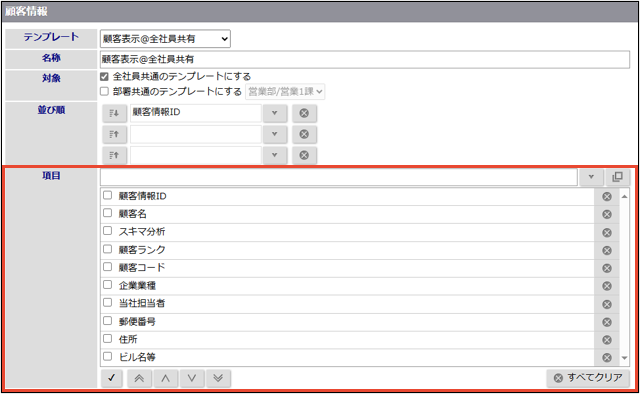Move selected items to top
The height and width of the screenshot is (394, 640).
pyautogui.click(x=139, y=378)
